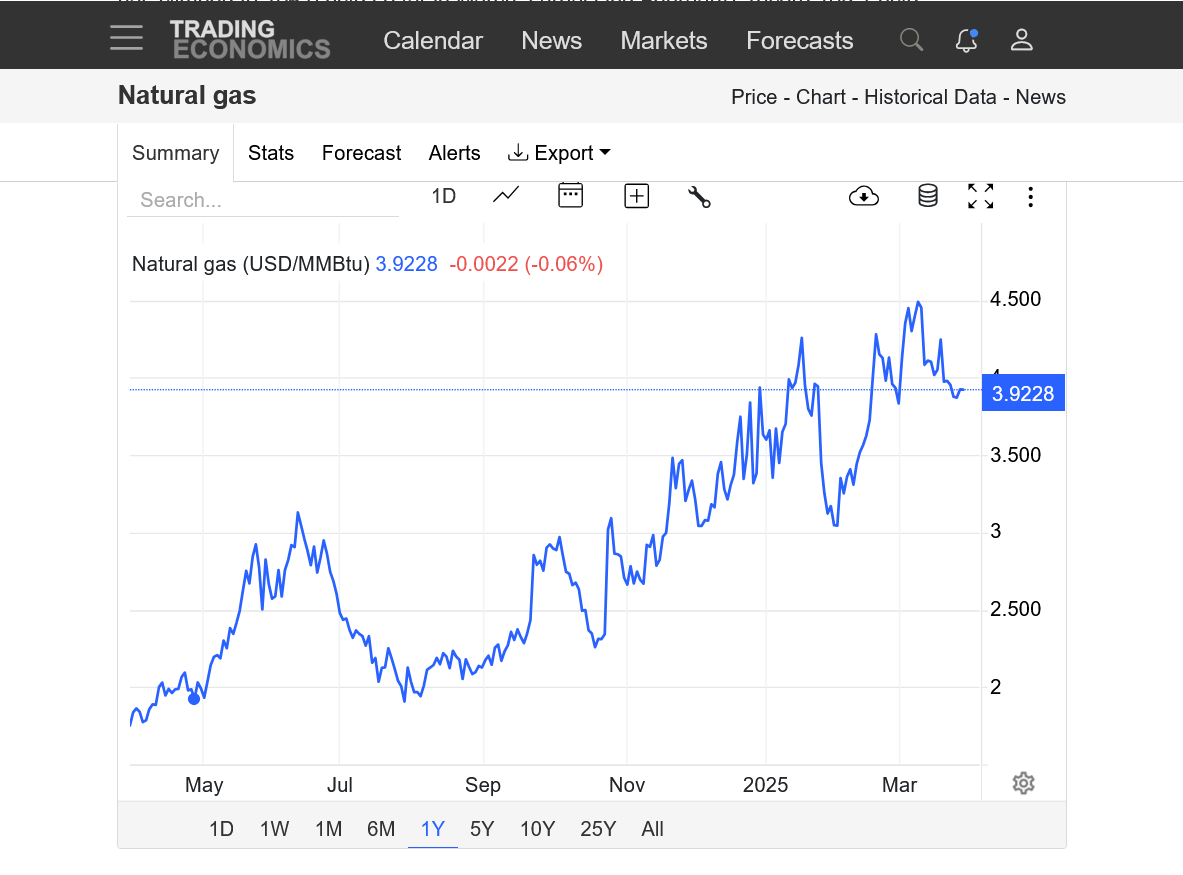Viewport: 1183px width, 875px height.
Task: Click the chart Search input field
Action: 262,200
